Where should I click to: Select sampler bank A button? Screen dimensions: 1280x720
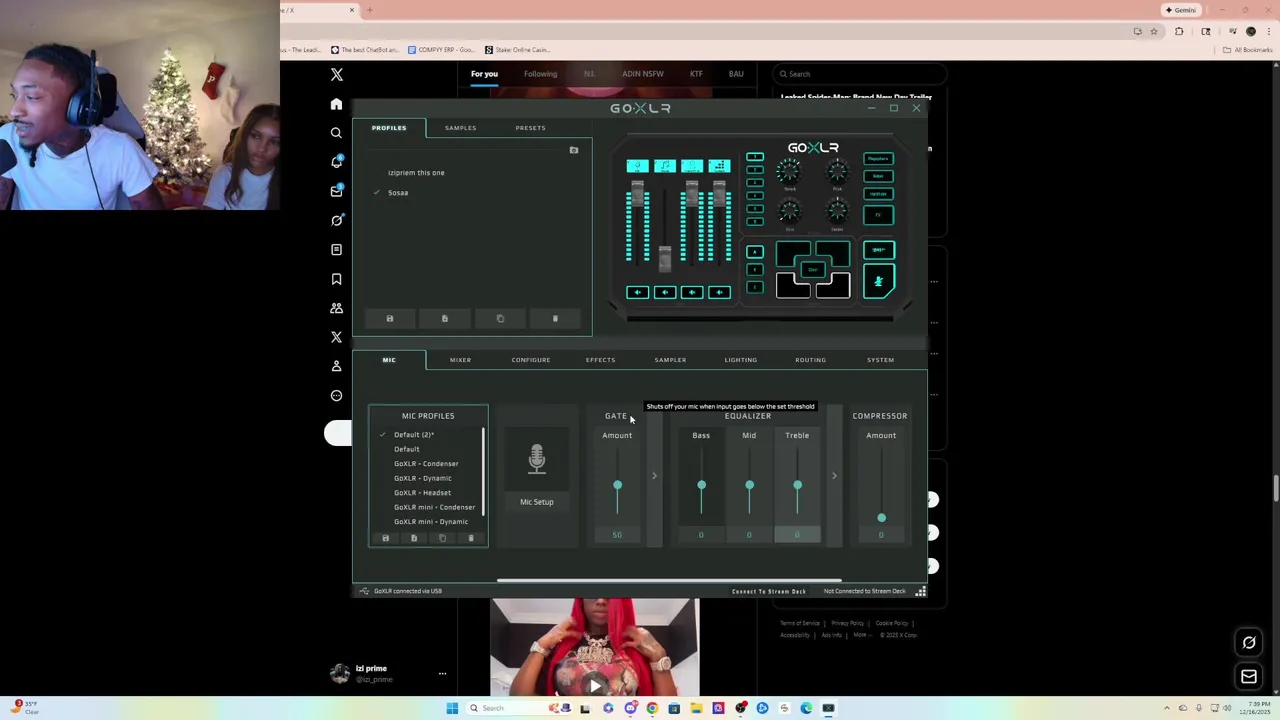(x=754, y=252)
